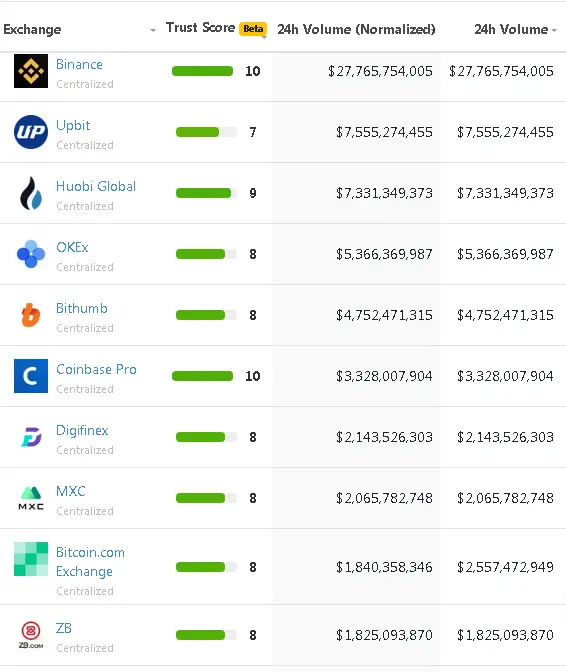Click the OKEx blue dots logo
Image resolution: width=566 pixels, height=672 pixels.
31,254
